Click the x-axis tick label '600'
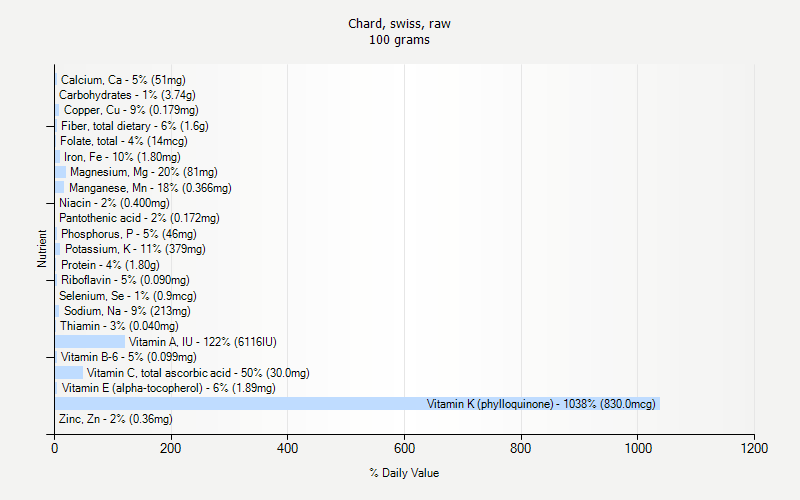 (404, 448)
